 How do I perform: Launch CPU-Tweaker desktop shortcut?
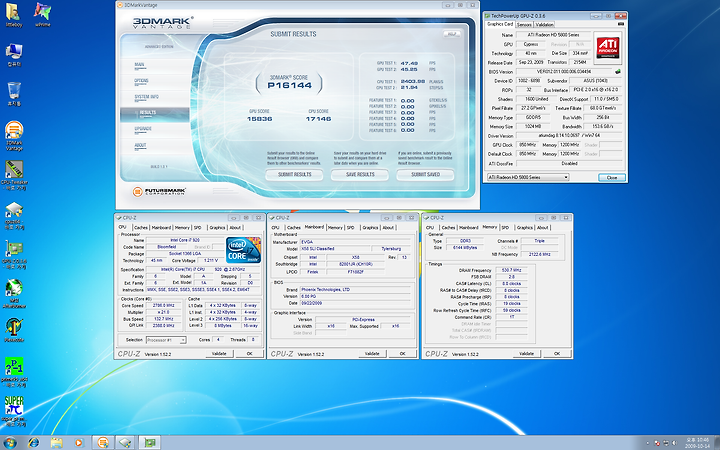pos(14,175)
